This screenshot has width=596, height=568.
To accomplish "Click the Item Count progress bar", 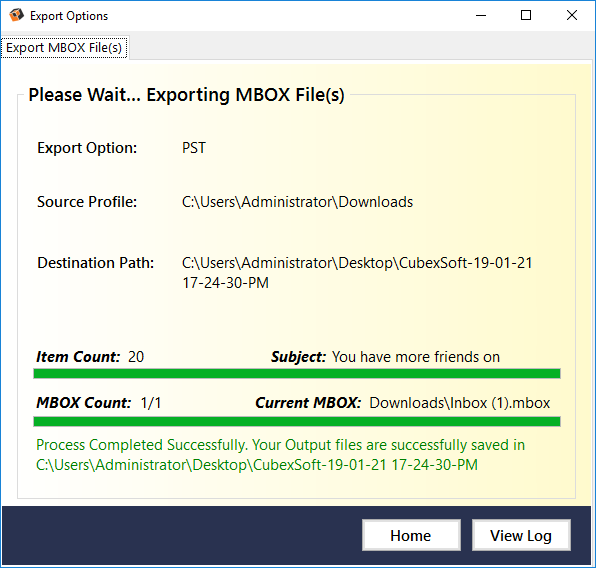I will (297, 373).
